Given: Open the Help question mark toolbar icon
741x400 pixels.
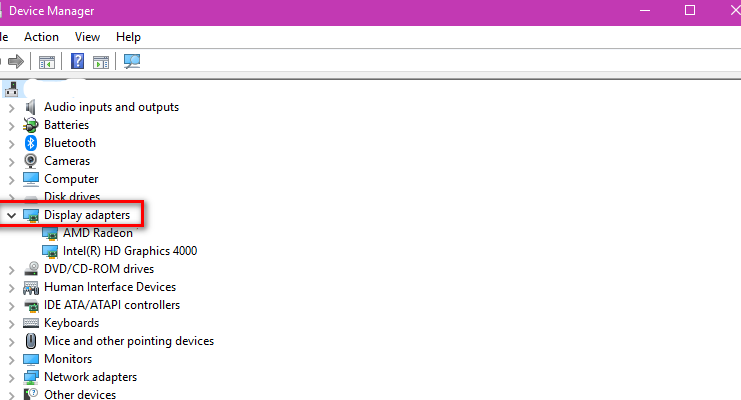Looking at the screenshot, I should [x=78, y=61].
